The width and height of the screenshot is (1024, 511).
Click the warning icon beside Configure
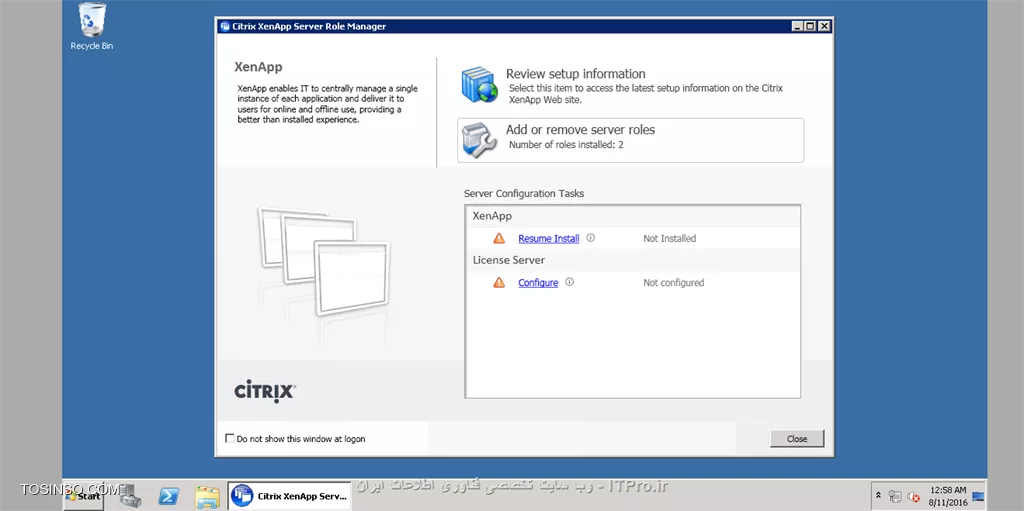499,283
